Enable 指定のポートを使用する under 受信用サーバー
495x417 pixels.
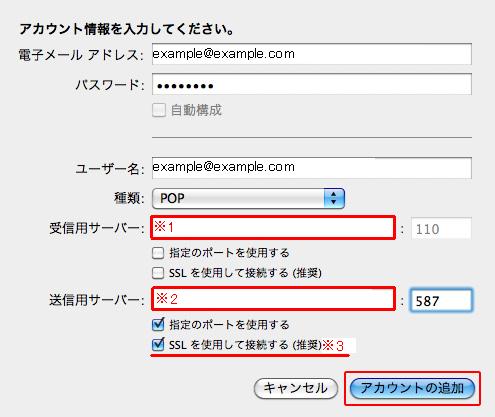[x=158, y=253]
